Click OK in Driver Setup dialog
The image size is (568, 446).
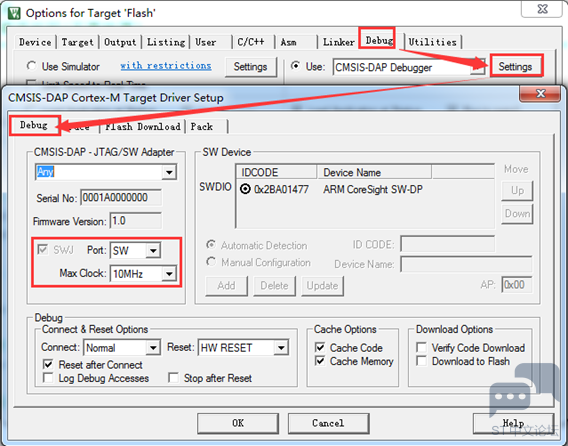(238, 423)
